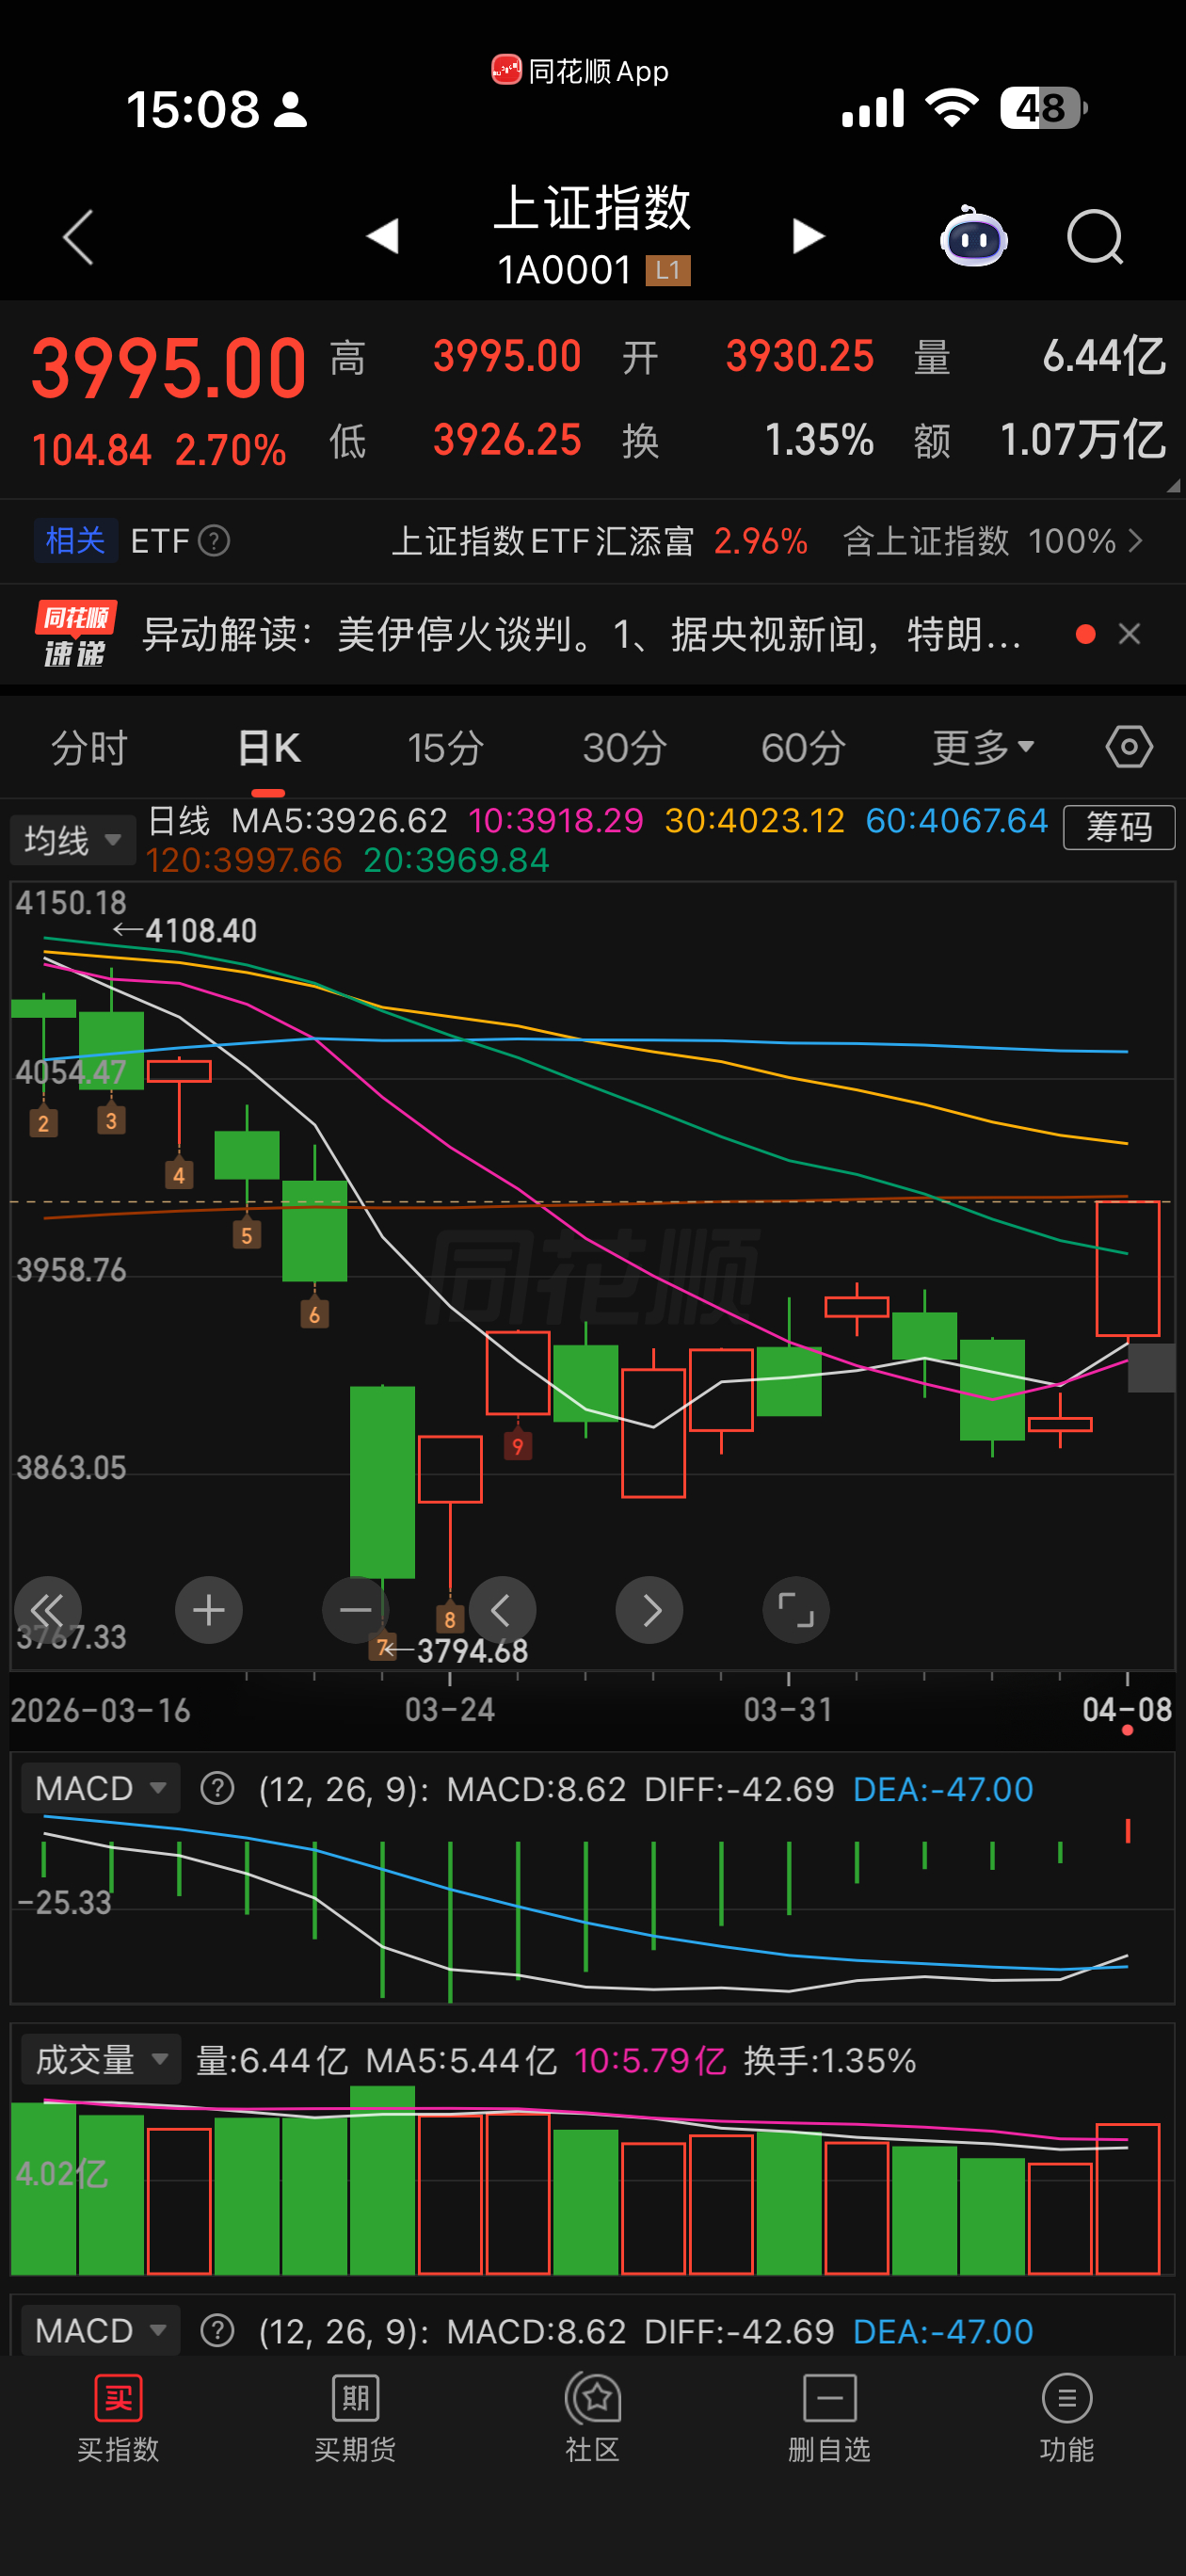Switch to 30分 tab

tap(625, 747)
